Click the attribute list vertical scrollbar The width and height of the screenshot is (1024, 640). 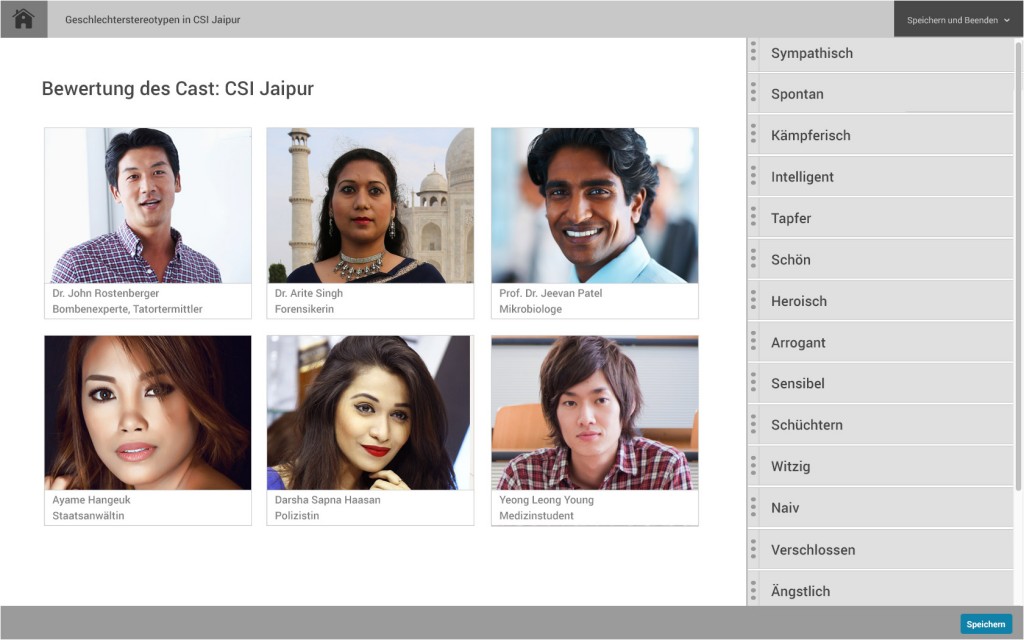click(x=1017, y=265)
